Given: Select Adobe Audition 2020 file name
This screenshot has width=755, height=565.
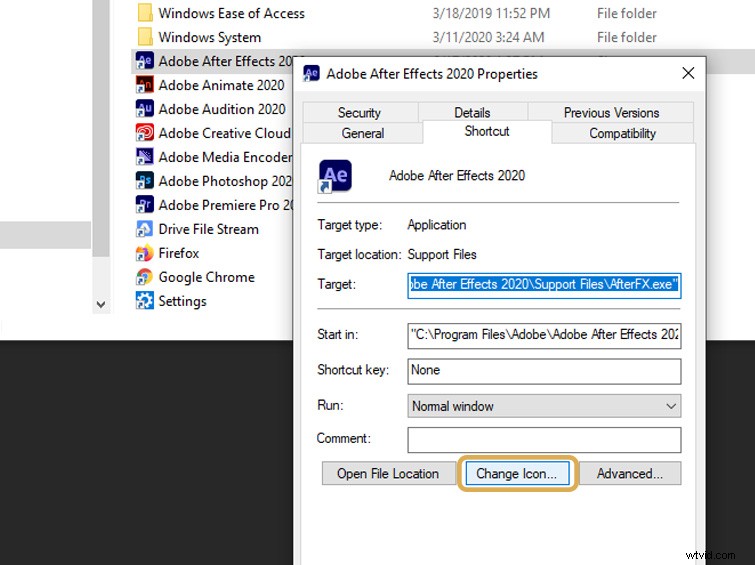Looking at the screenshot, I should [222, 109].
